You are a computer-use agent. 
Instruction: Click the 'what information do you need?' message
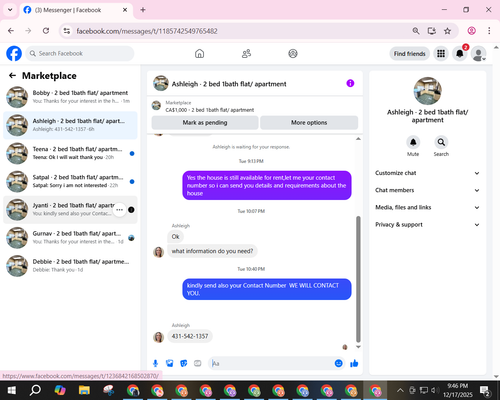212,251
